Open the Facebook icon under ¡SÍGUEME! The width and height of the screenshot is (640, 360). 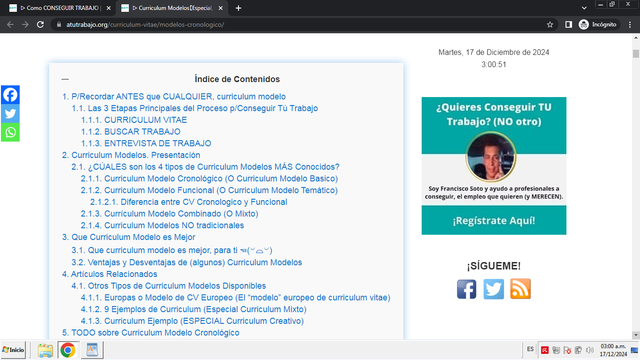coord(467,289)
